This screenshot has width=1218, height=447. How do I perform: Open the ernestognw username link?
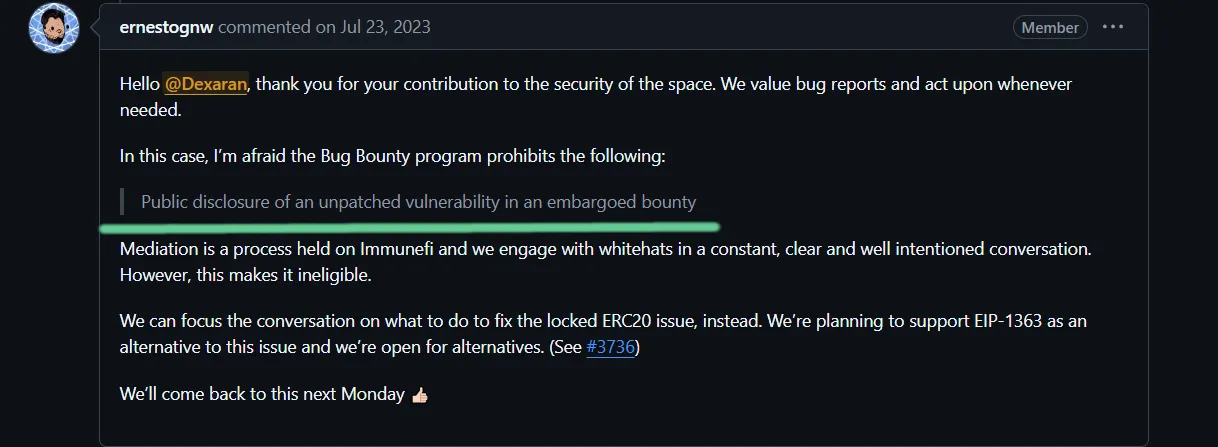pyautogui.click(x=166, y=27)
